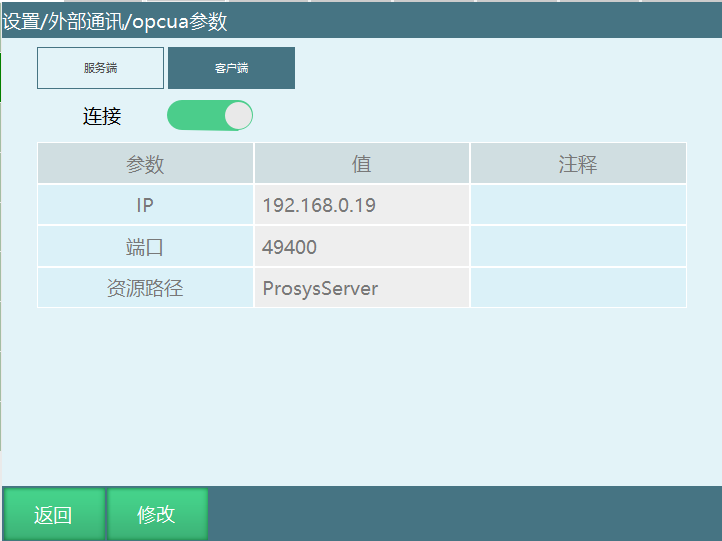Click the 返回 button
This screenshot has width=722, height=541.
(x=53, y=514)
